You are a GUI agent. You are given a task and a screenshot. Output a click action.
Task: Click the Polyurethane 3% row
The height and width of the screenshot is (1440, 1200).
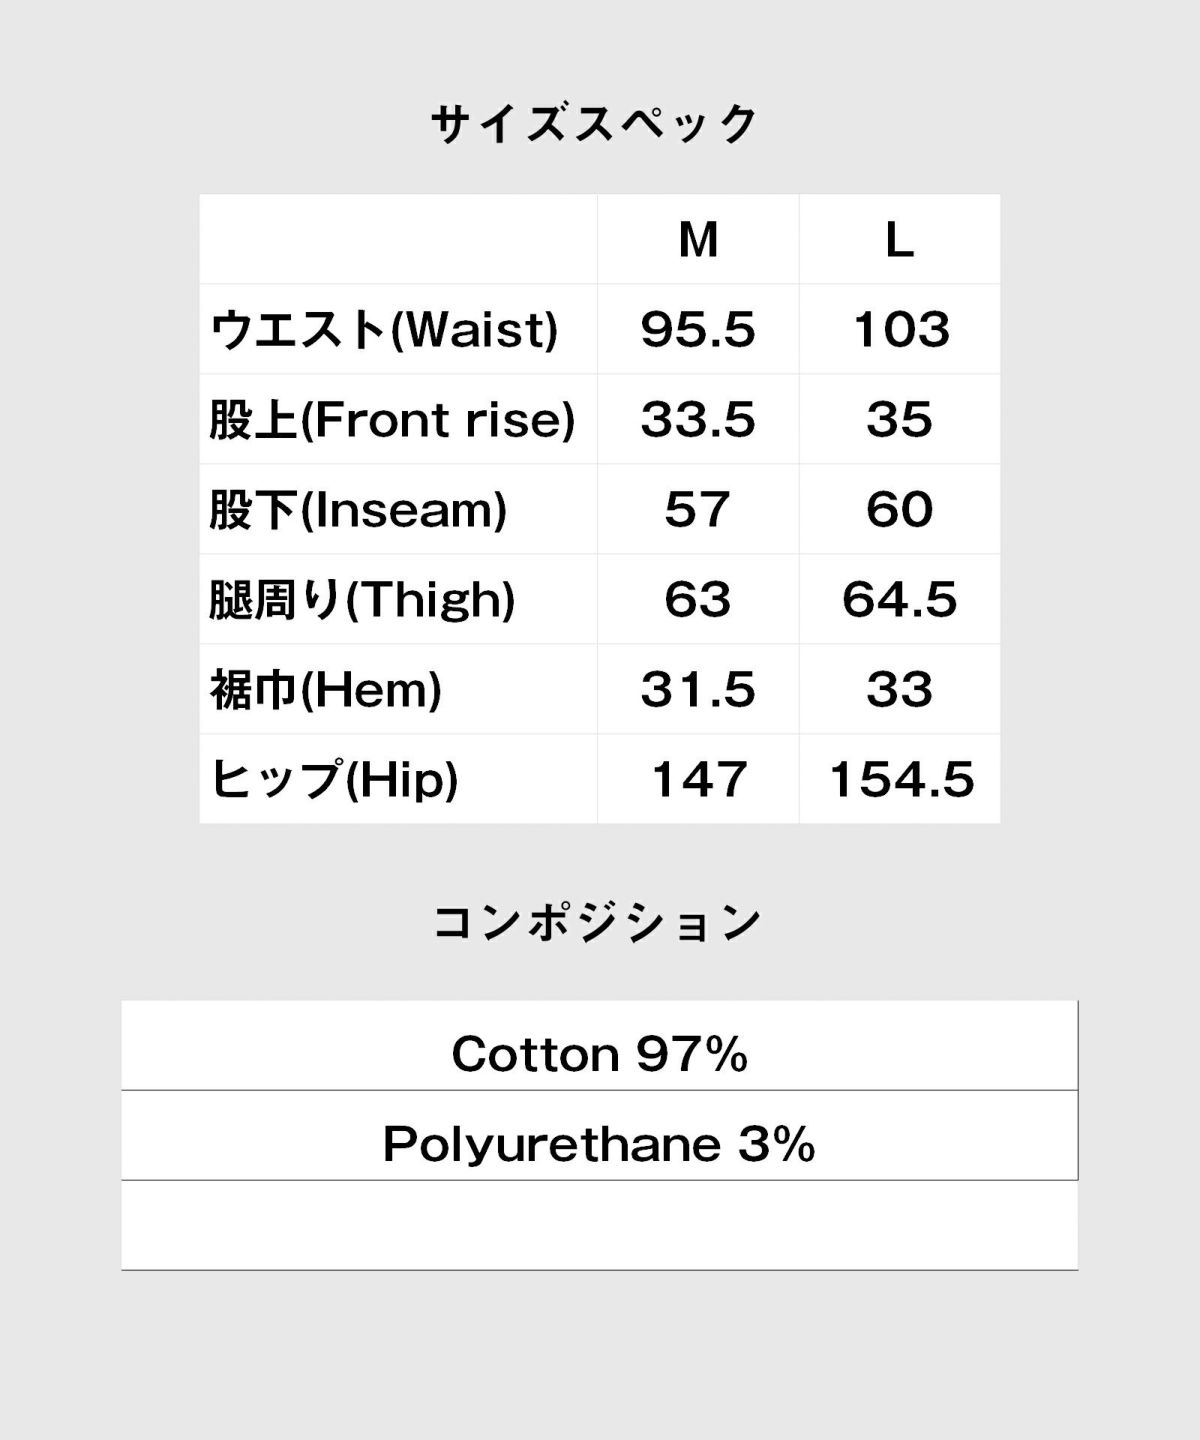[x=600, y=1135]
